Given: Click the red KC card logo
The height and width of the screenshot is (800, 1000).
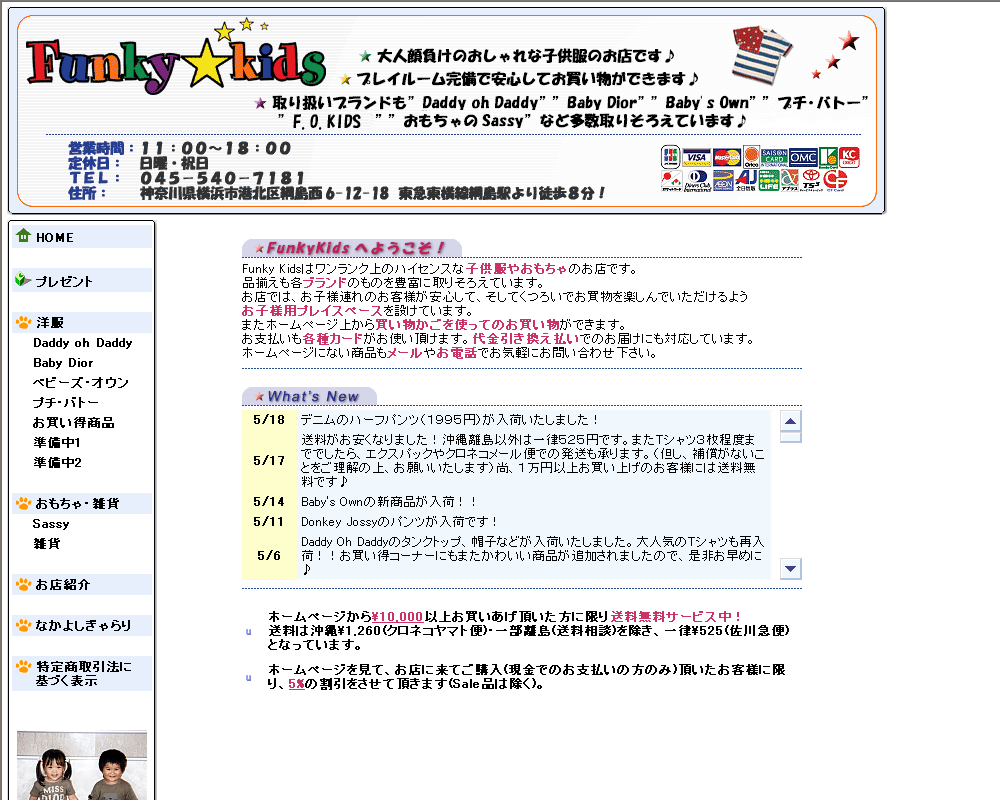Looking at the screenshot, I should [x=849, y=157].
